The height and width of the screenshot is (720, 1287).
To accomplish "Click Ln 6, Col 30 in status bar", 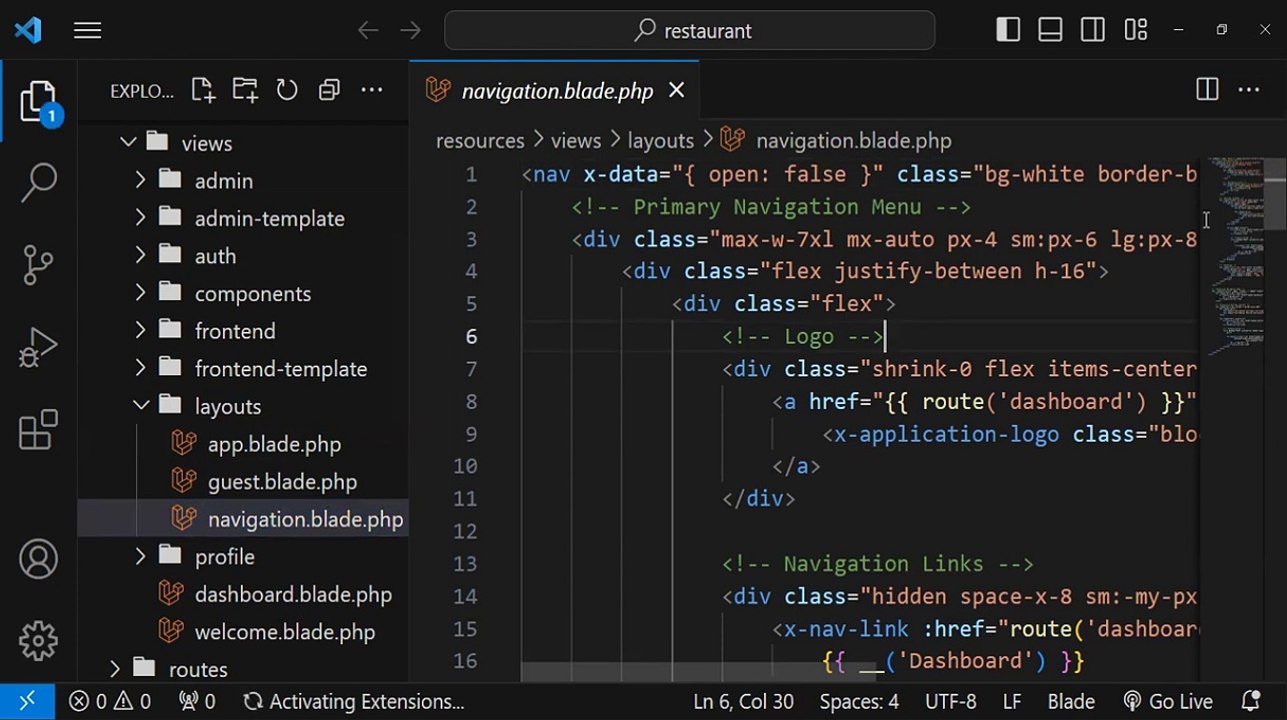I will tap(744, 702).
